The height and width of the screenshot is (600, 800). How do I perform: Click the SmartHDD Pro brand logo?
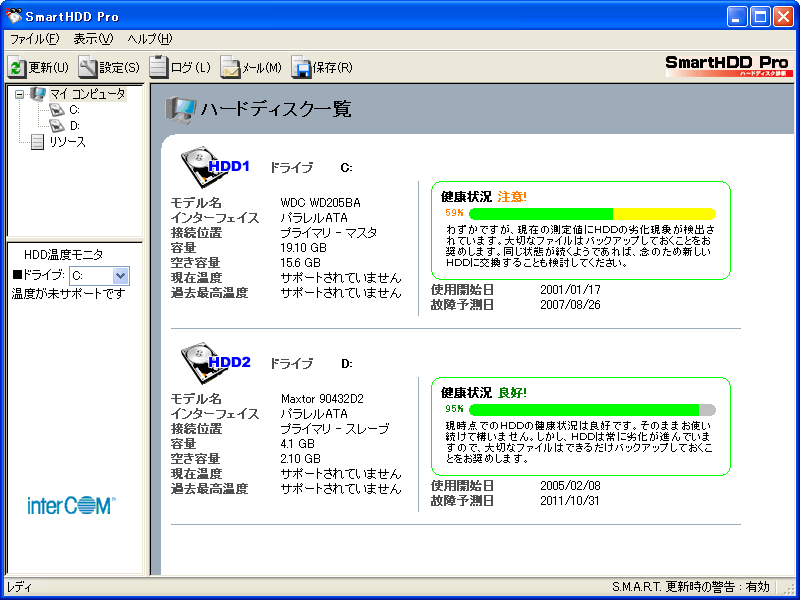[x=729, y=66]
